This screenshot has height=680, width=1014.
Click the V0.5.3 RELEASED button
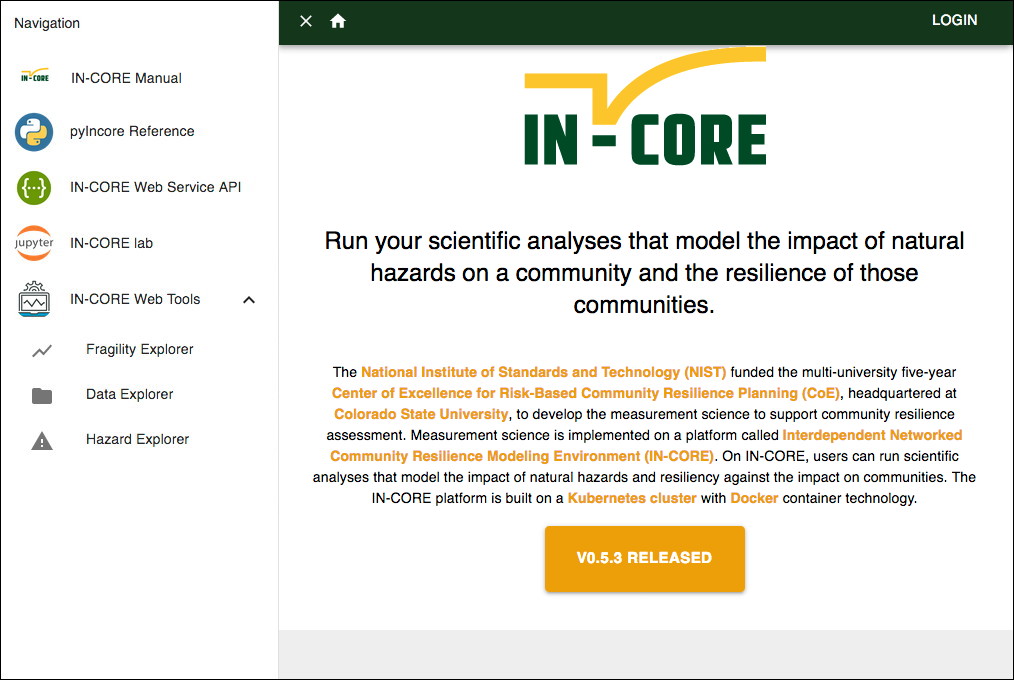pyautogui.click(x=645, y=558)
